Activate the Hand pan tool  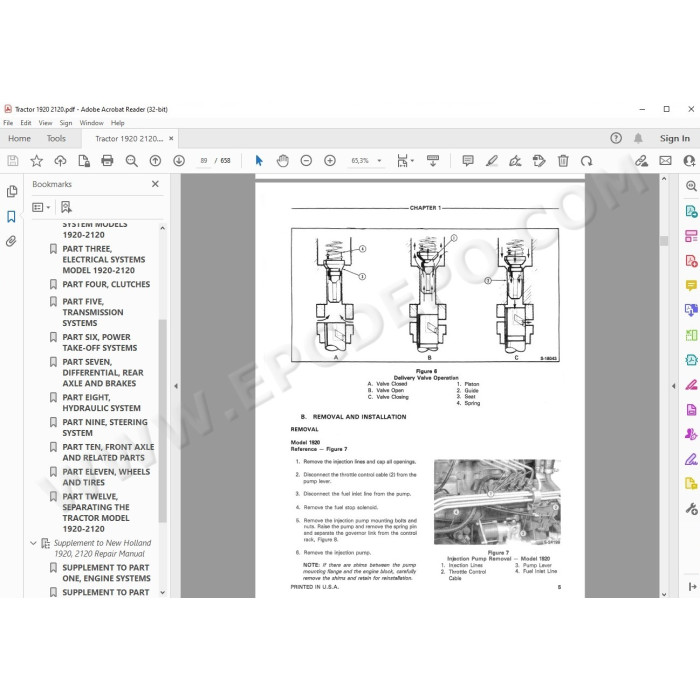(x=283, y=161)
